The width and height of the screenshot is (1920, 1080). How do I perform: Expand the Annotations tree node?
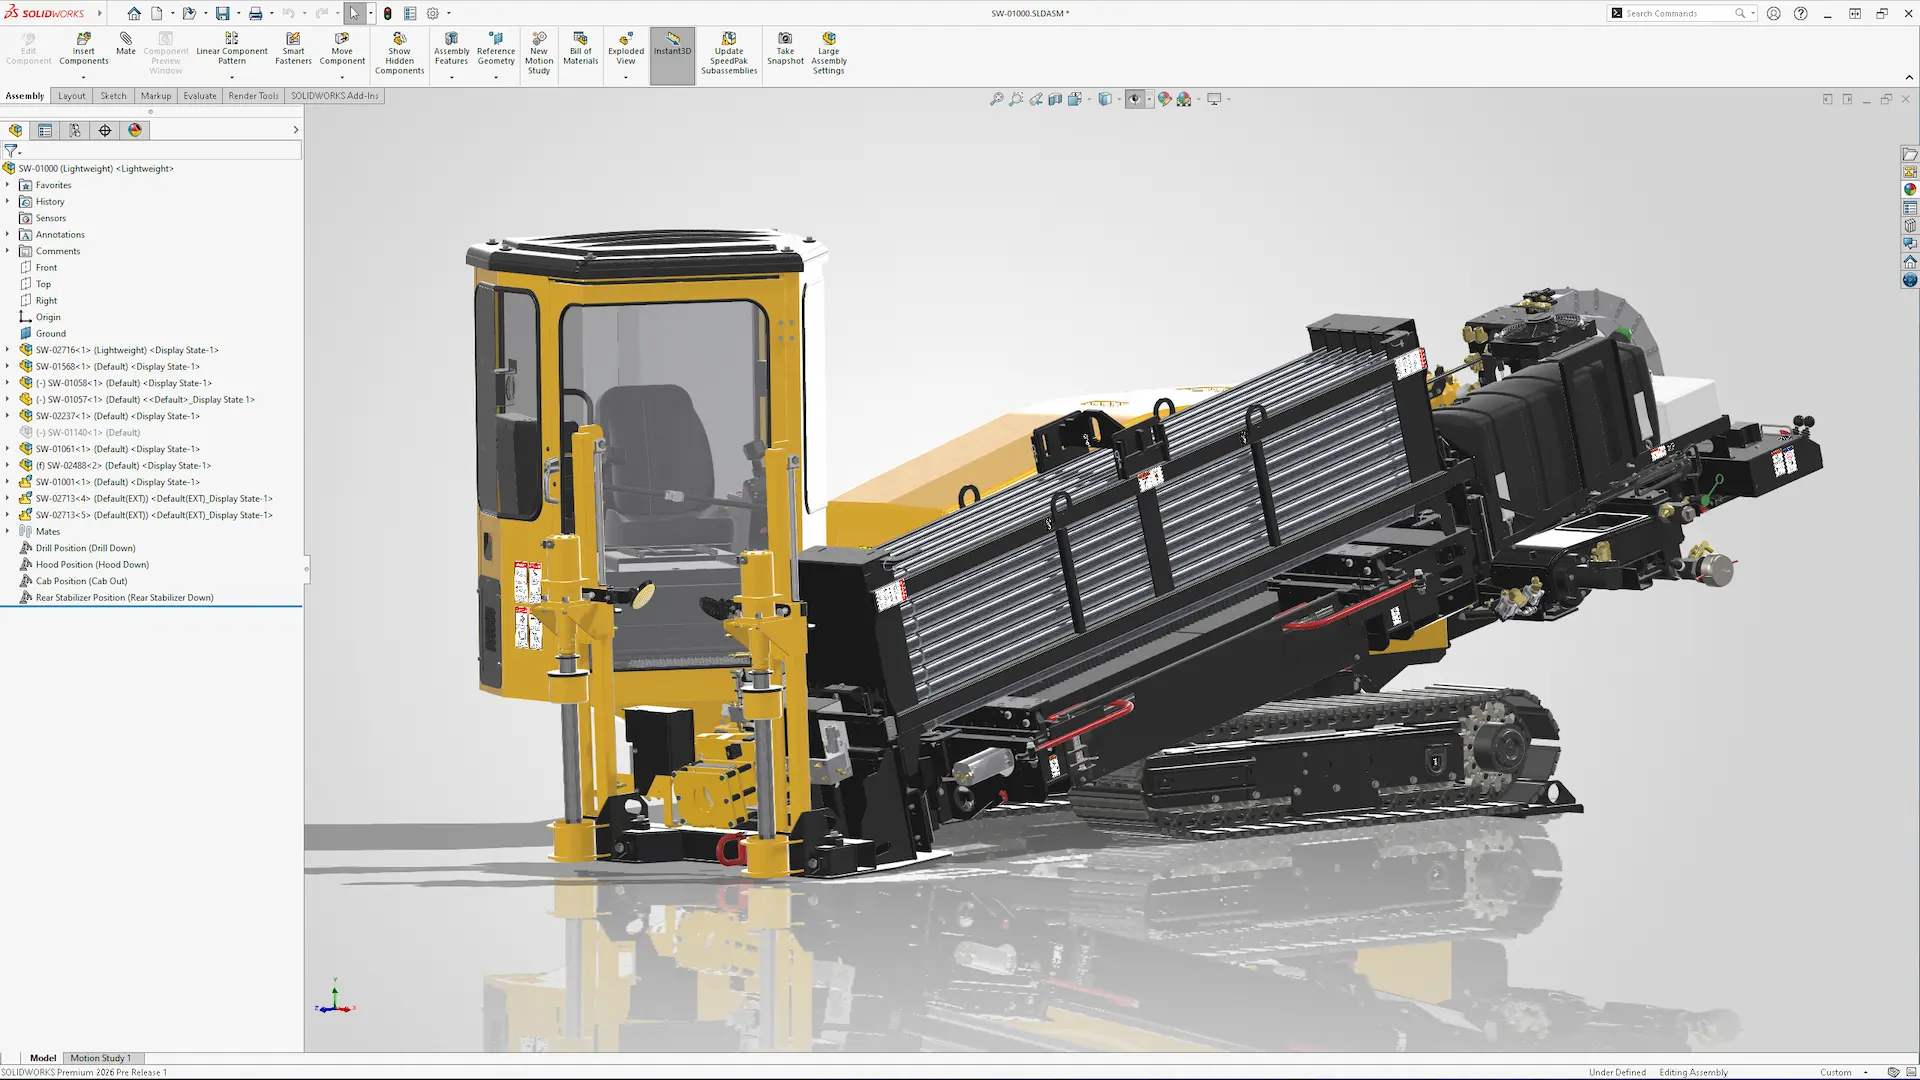point(8,234)
